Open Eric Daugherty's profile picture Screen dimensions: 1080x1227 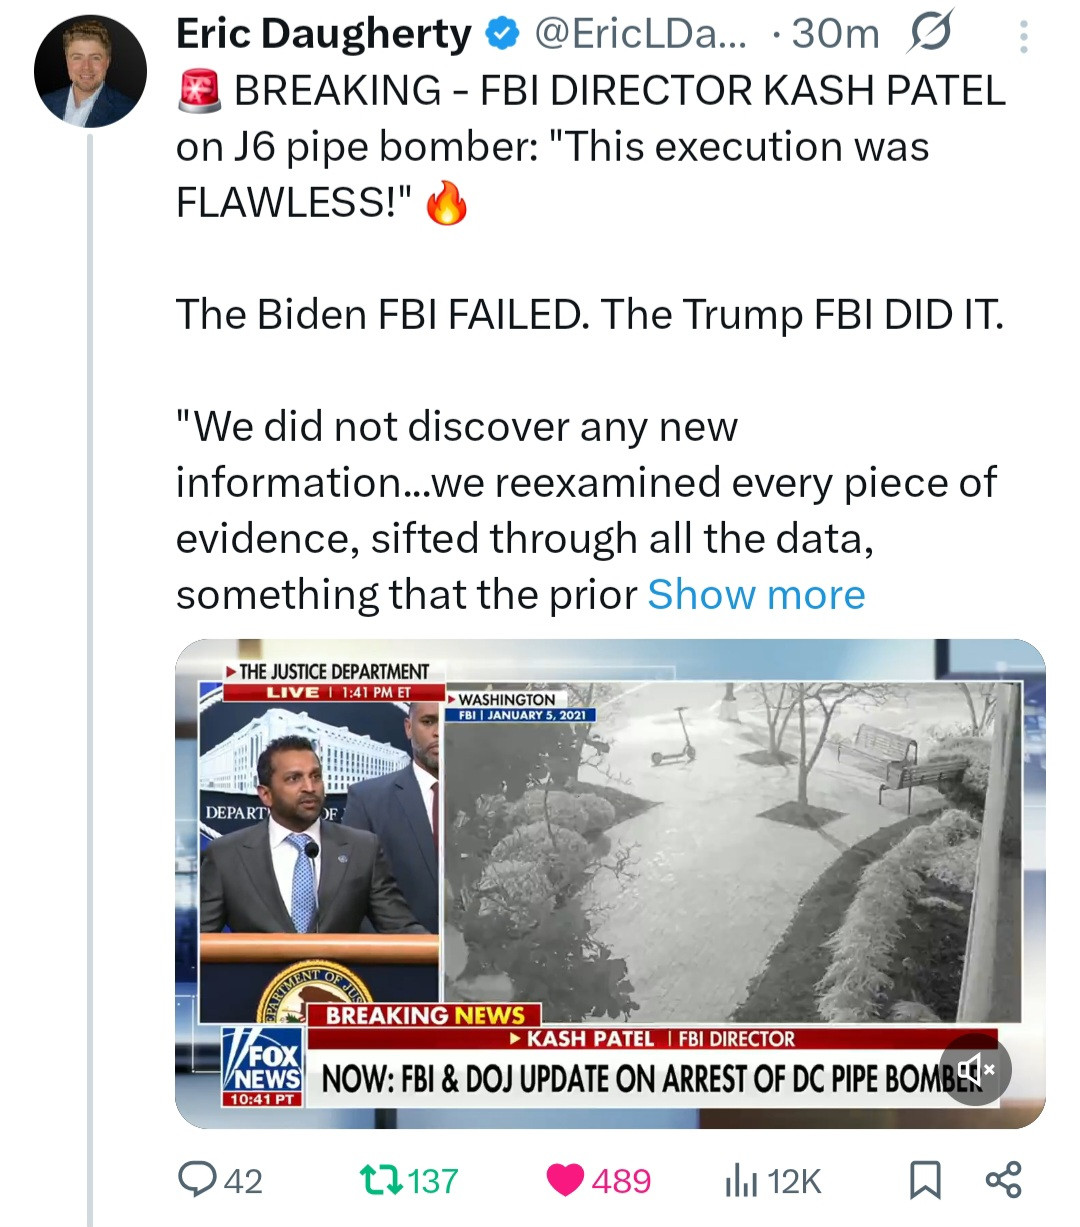[x=90, y=71]
